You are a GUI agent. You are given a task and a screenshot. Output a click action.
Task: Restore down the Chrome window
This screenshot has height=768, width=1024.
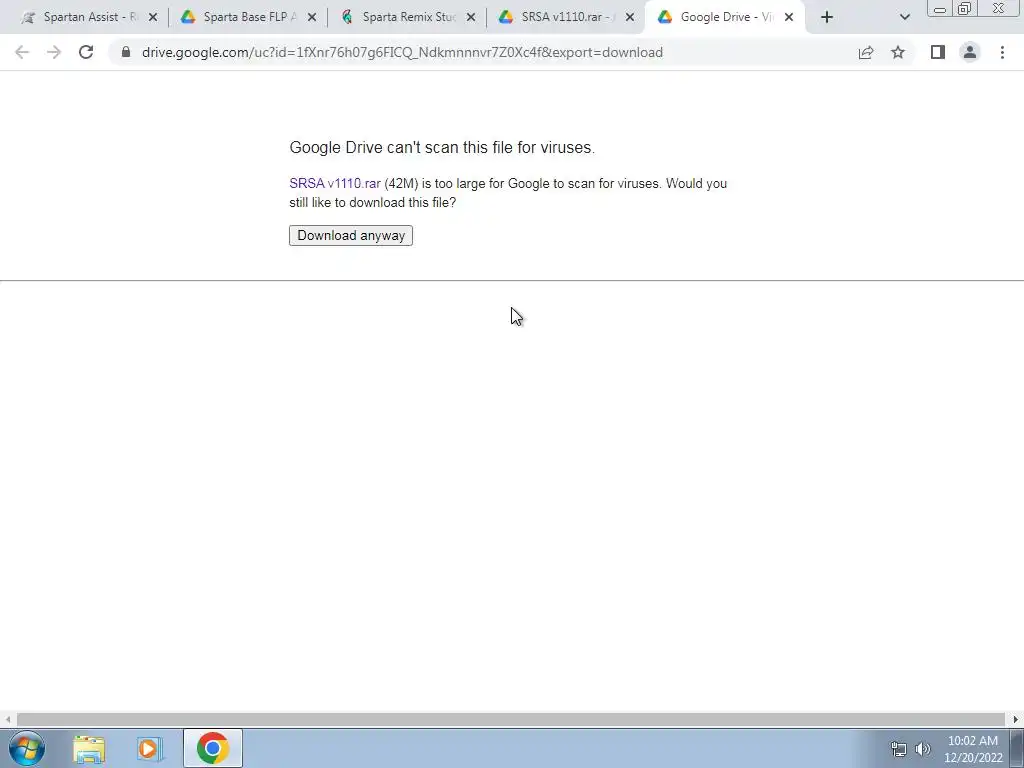(x=964, y=9)
